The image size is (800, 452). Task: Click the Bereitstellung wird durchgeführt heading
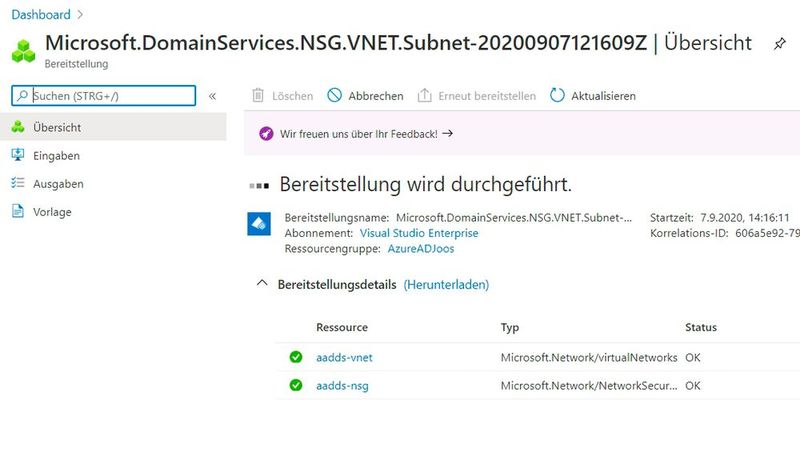coord(426,184)
